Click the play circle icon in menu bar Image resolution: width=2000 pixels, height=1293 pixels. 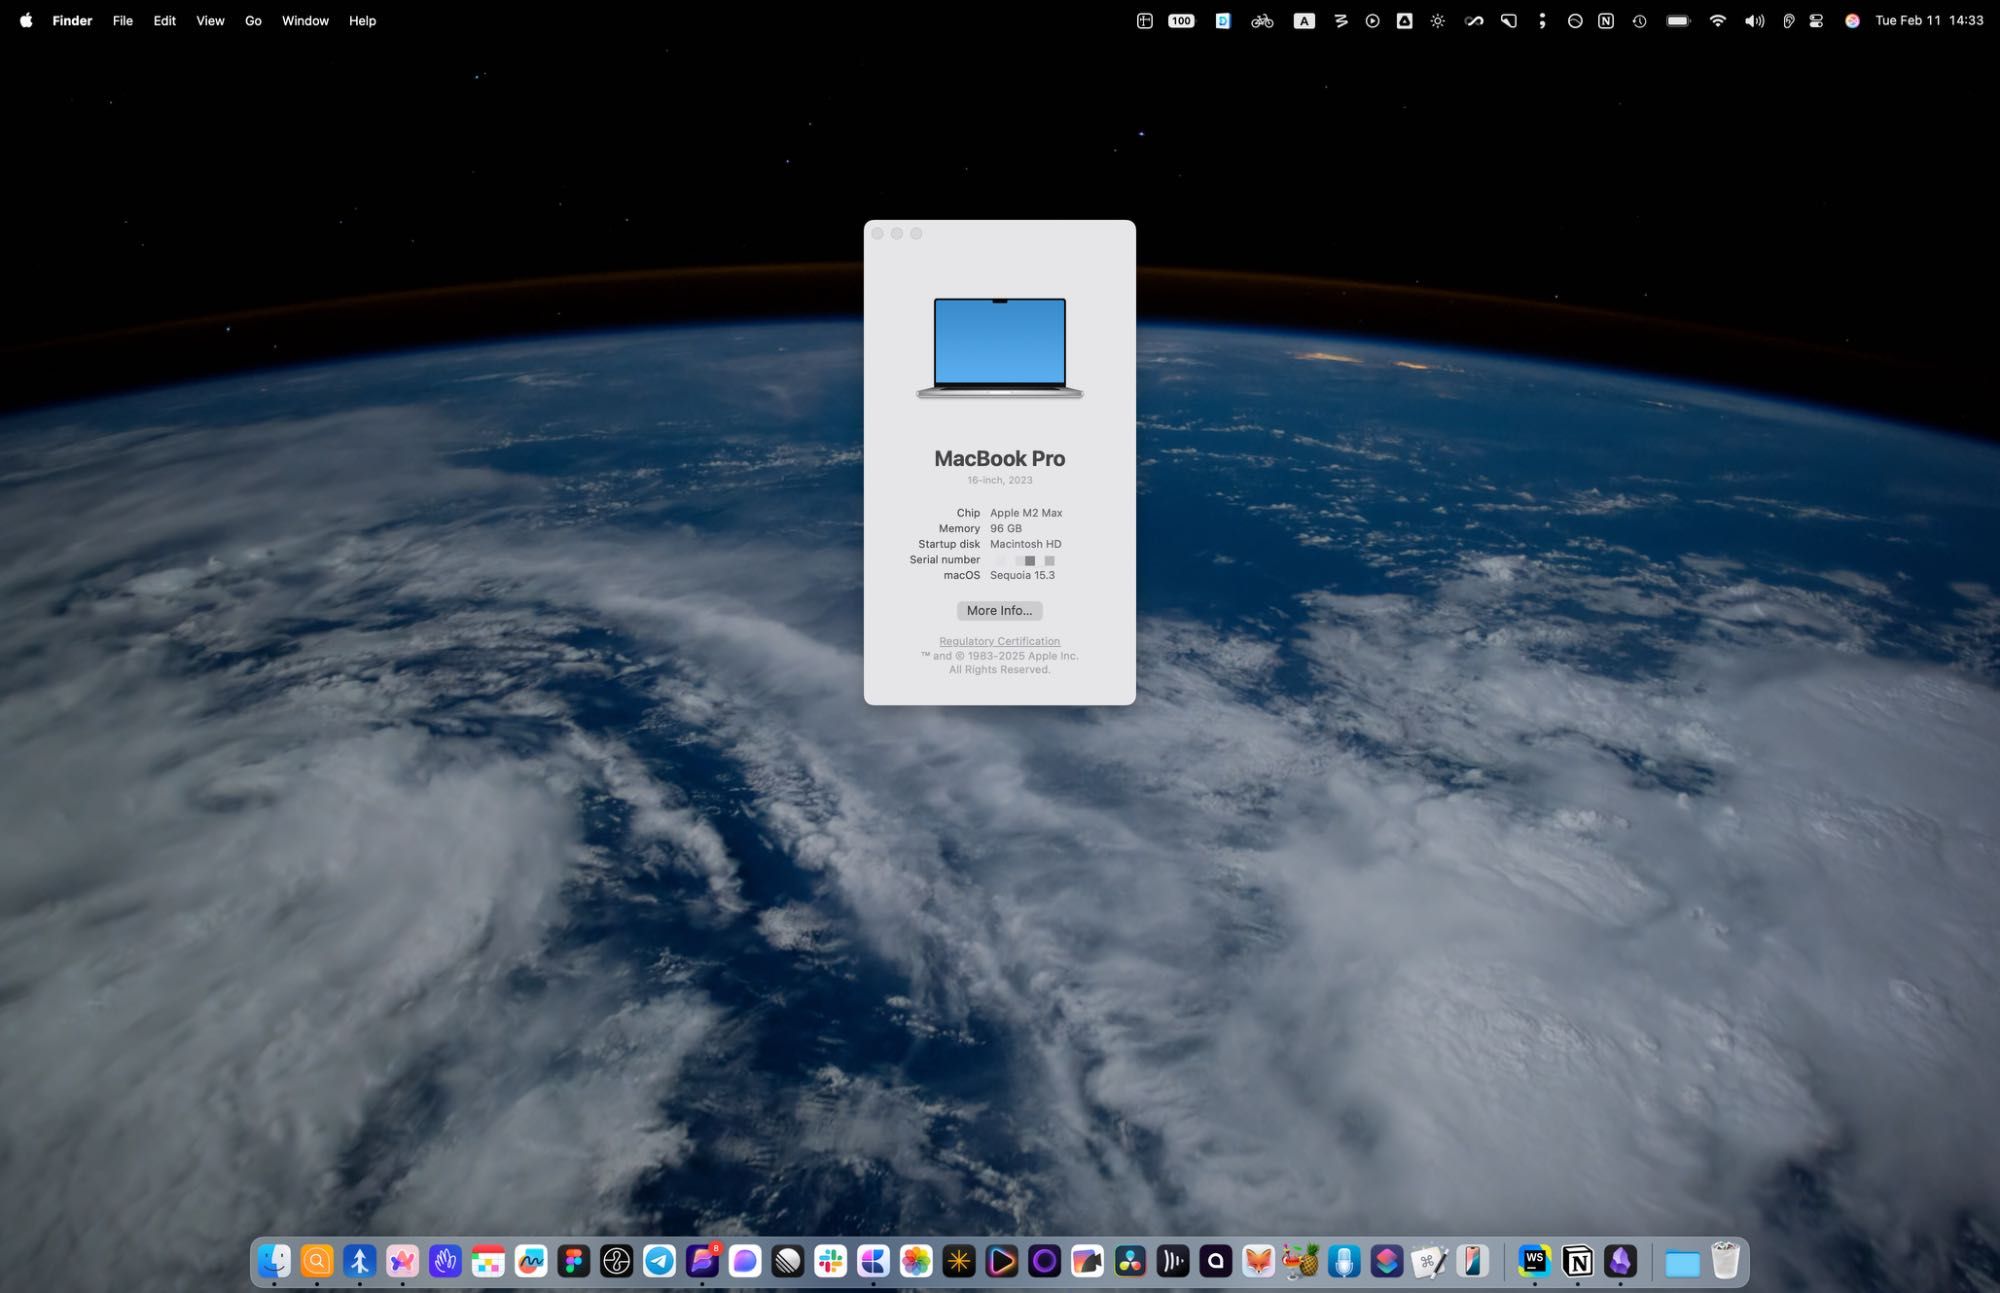coord(1372,20)
